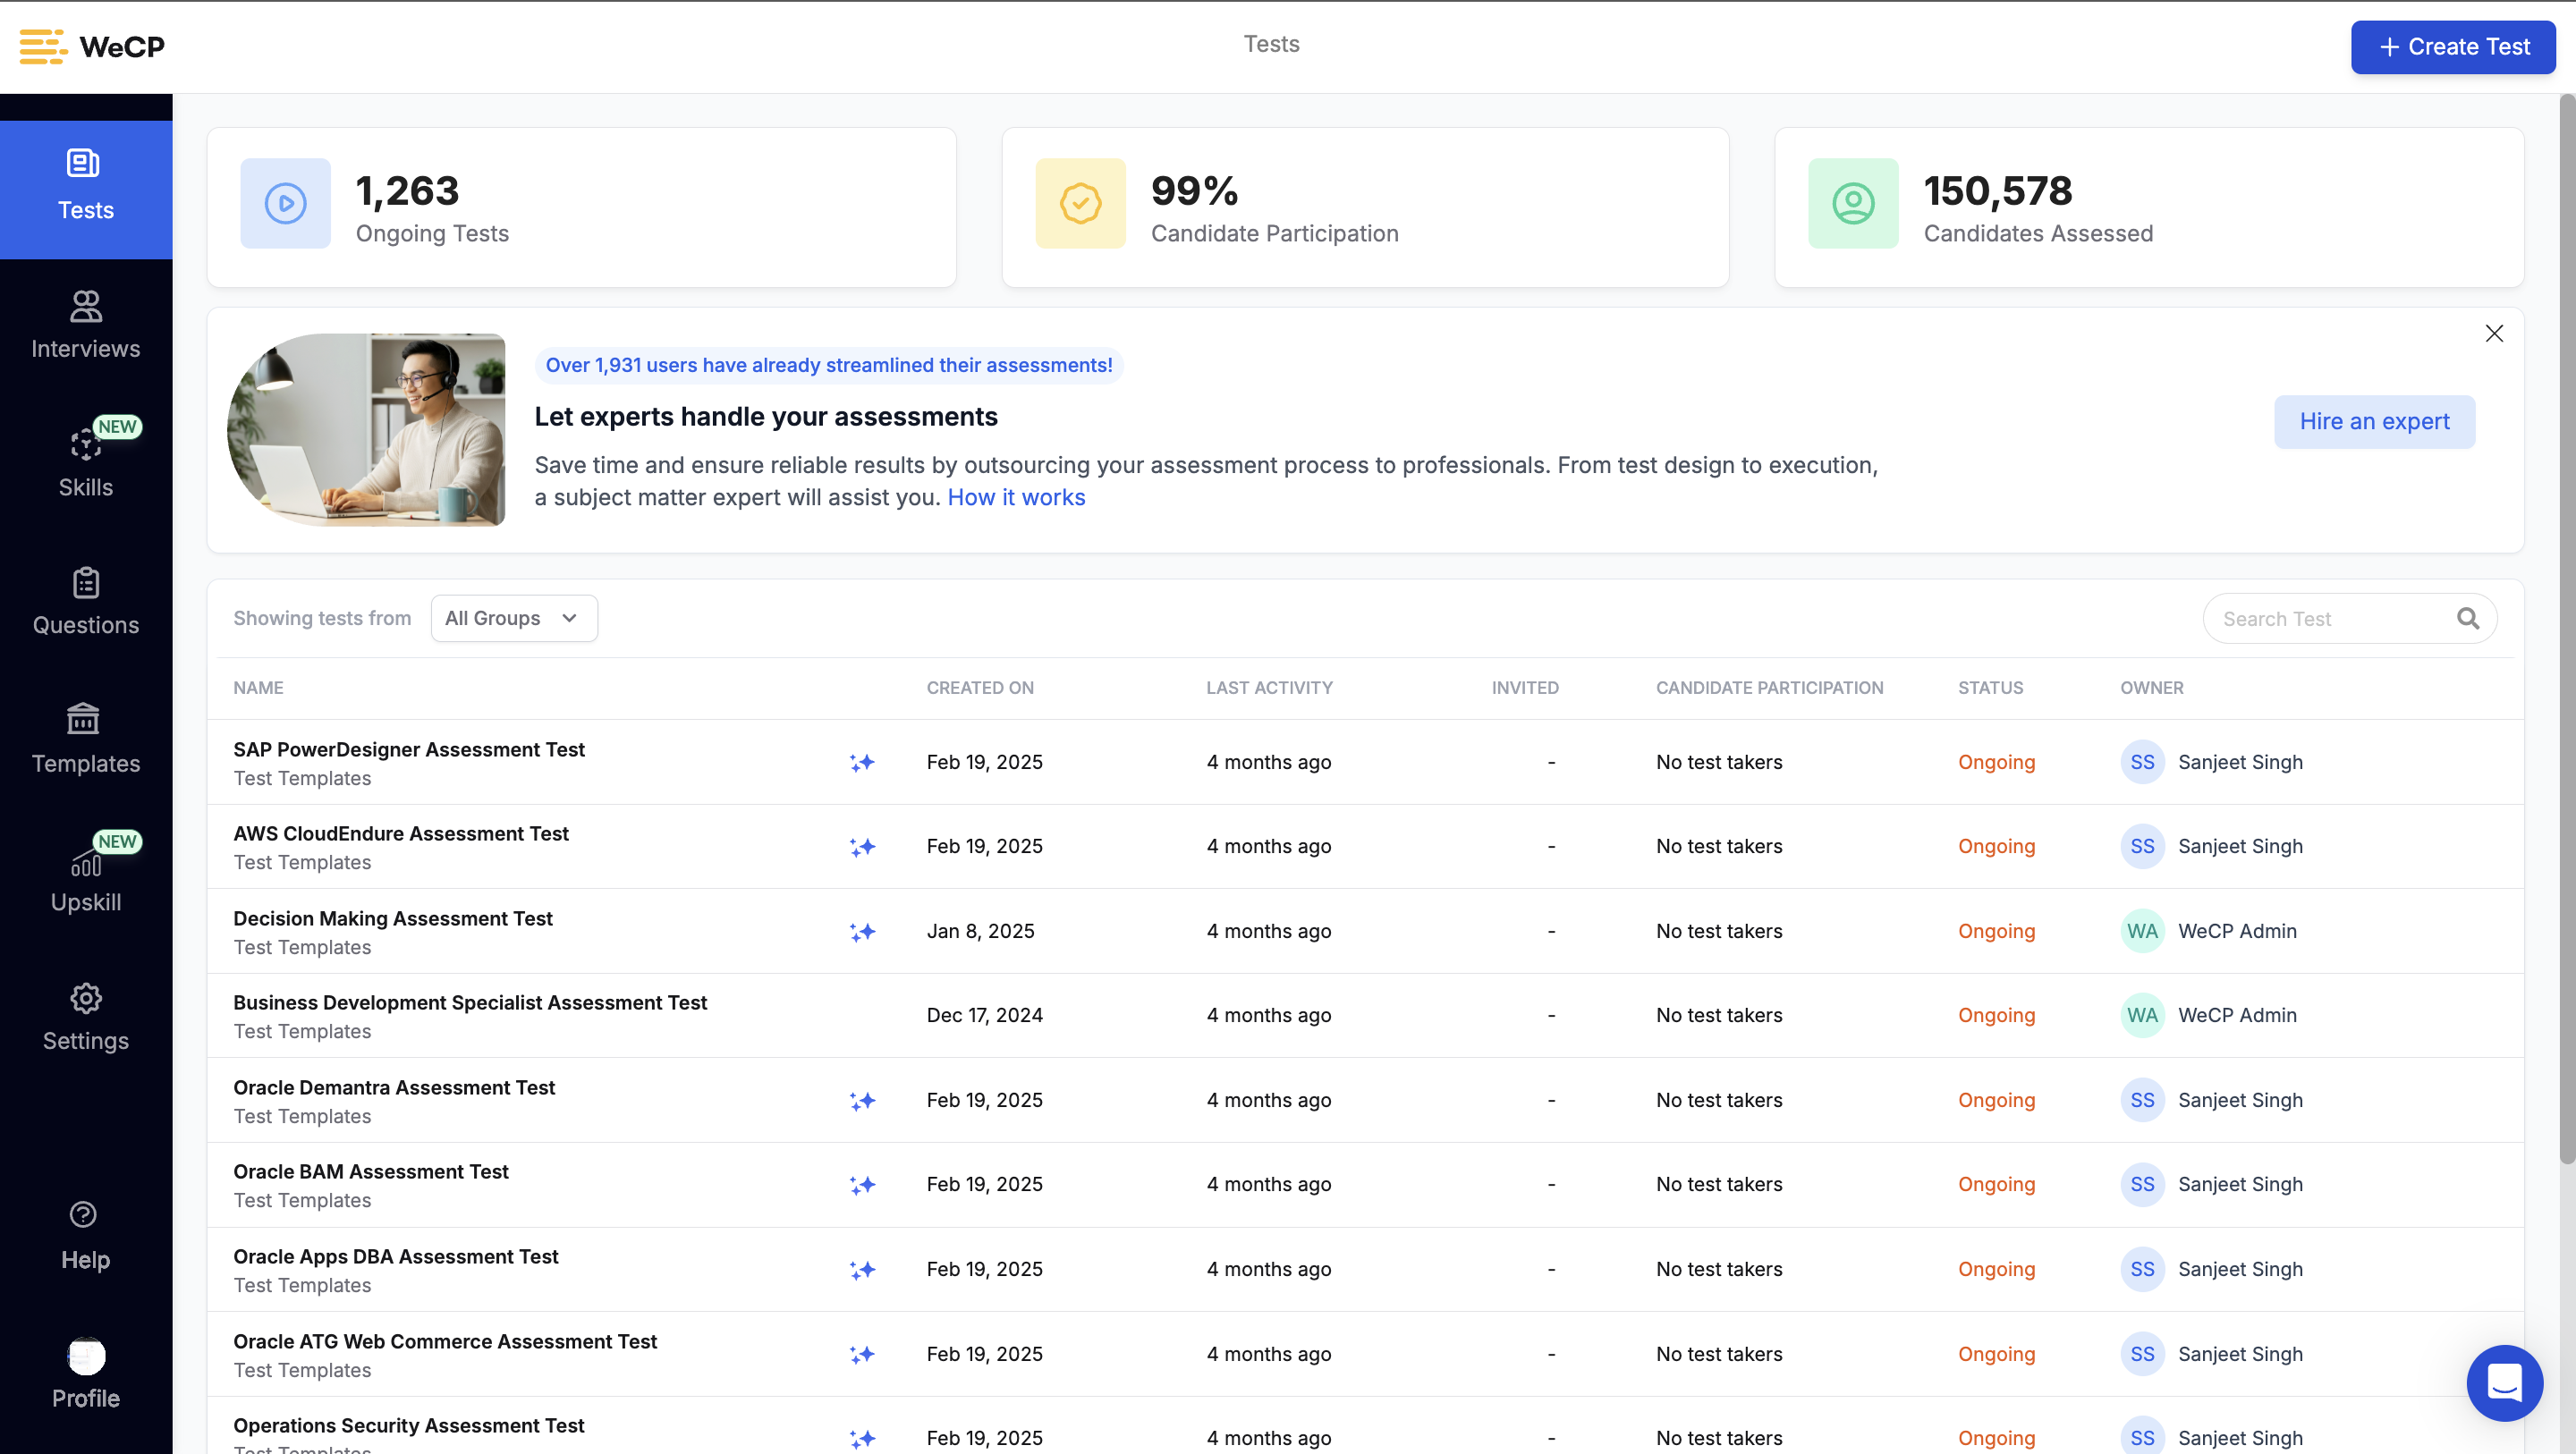Viewport: 2576px width, 1454px height.
Task: Open the Profile avatar in sidebar
Action: pos(85,1356)
